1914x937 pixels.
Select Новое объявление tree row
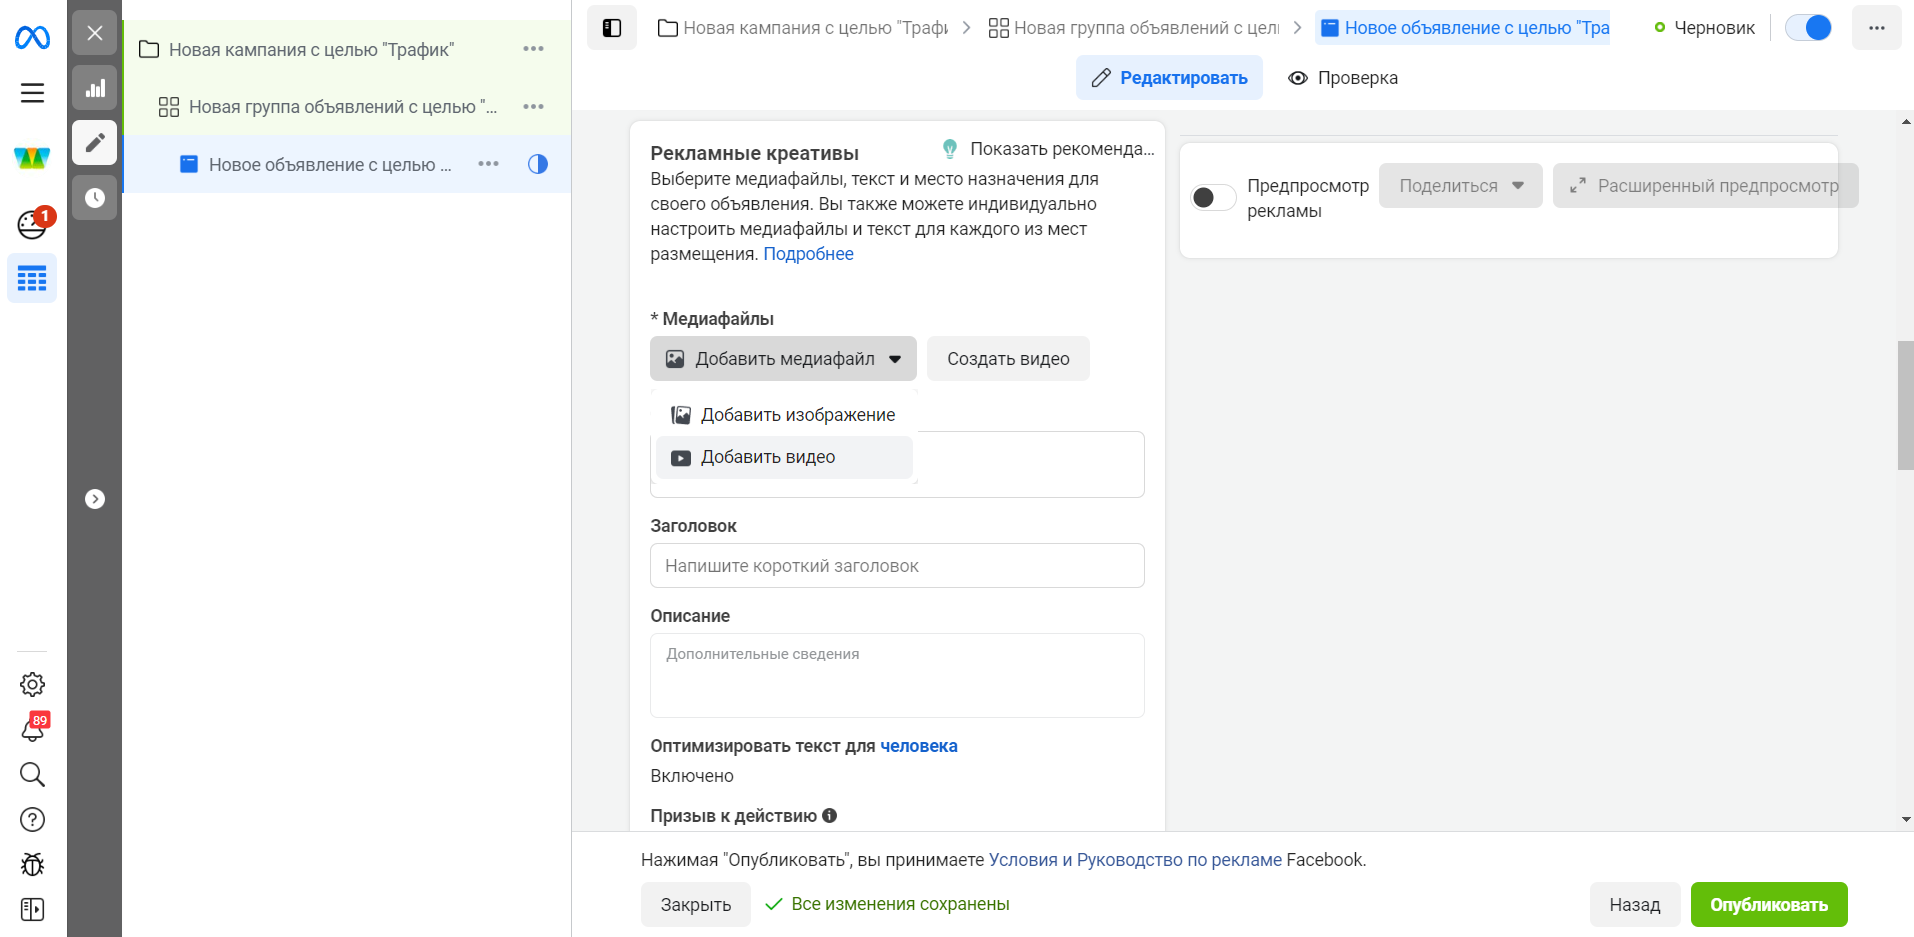(x=346, y=164)
